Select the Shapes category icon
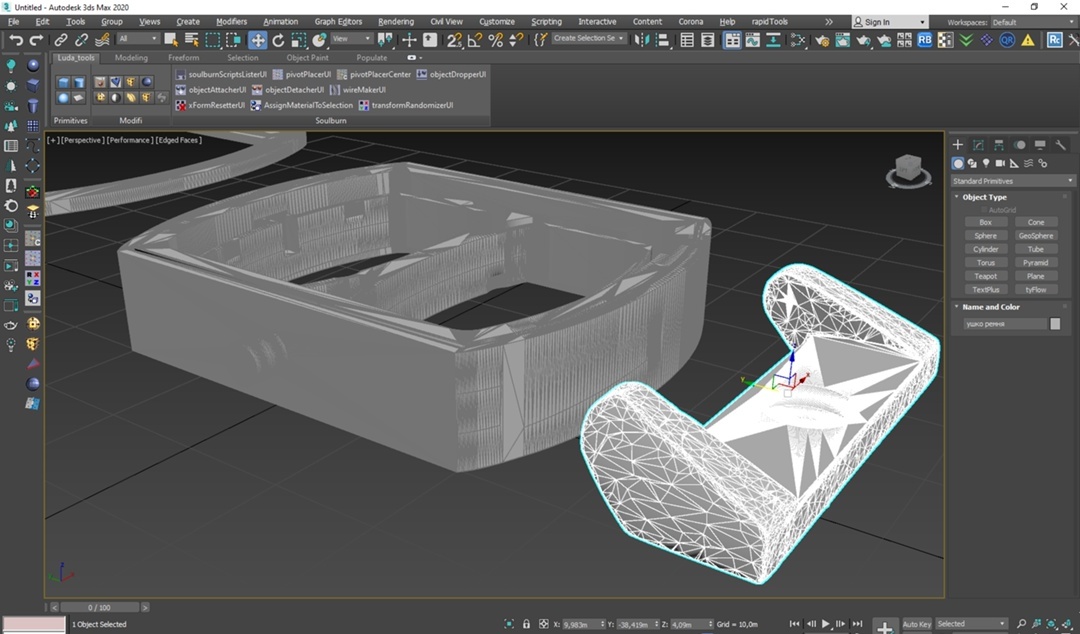The image size is (1080, 634). pyautogui.click(x=972, y=163)
